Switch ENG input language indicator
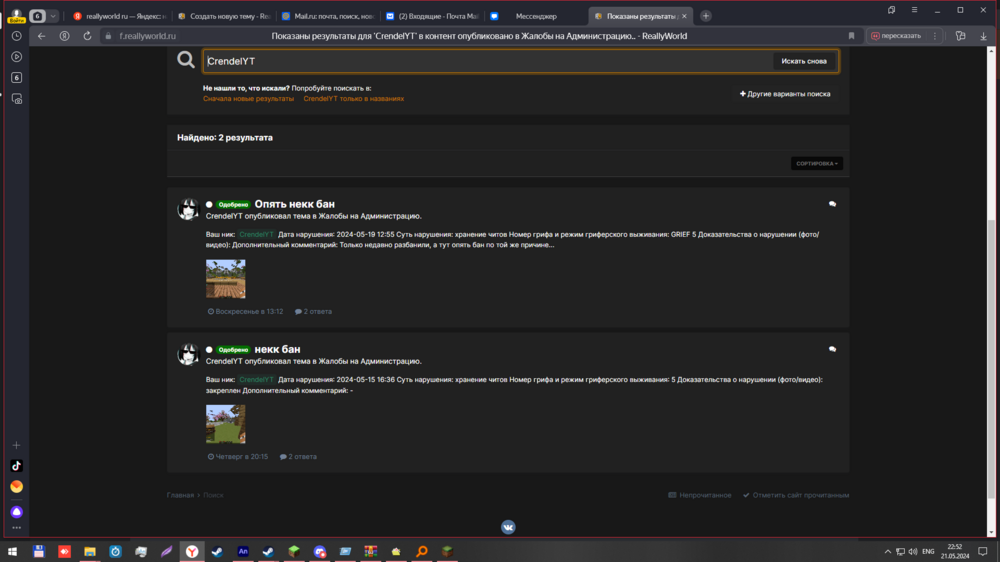1000x562 pixels. pos(928,552)
